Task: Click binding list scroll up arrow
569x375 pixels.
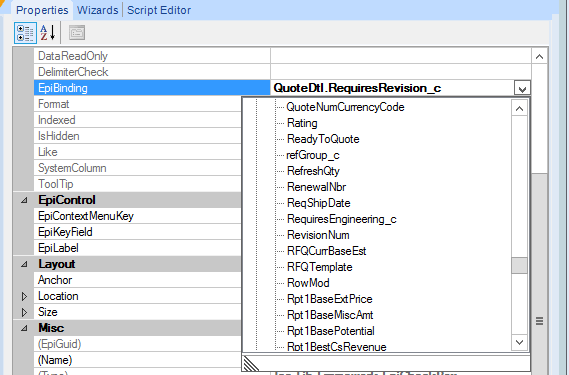Action: (519, 109)
